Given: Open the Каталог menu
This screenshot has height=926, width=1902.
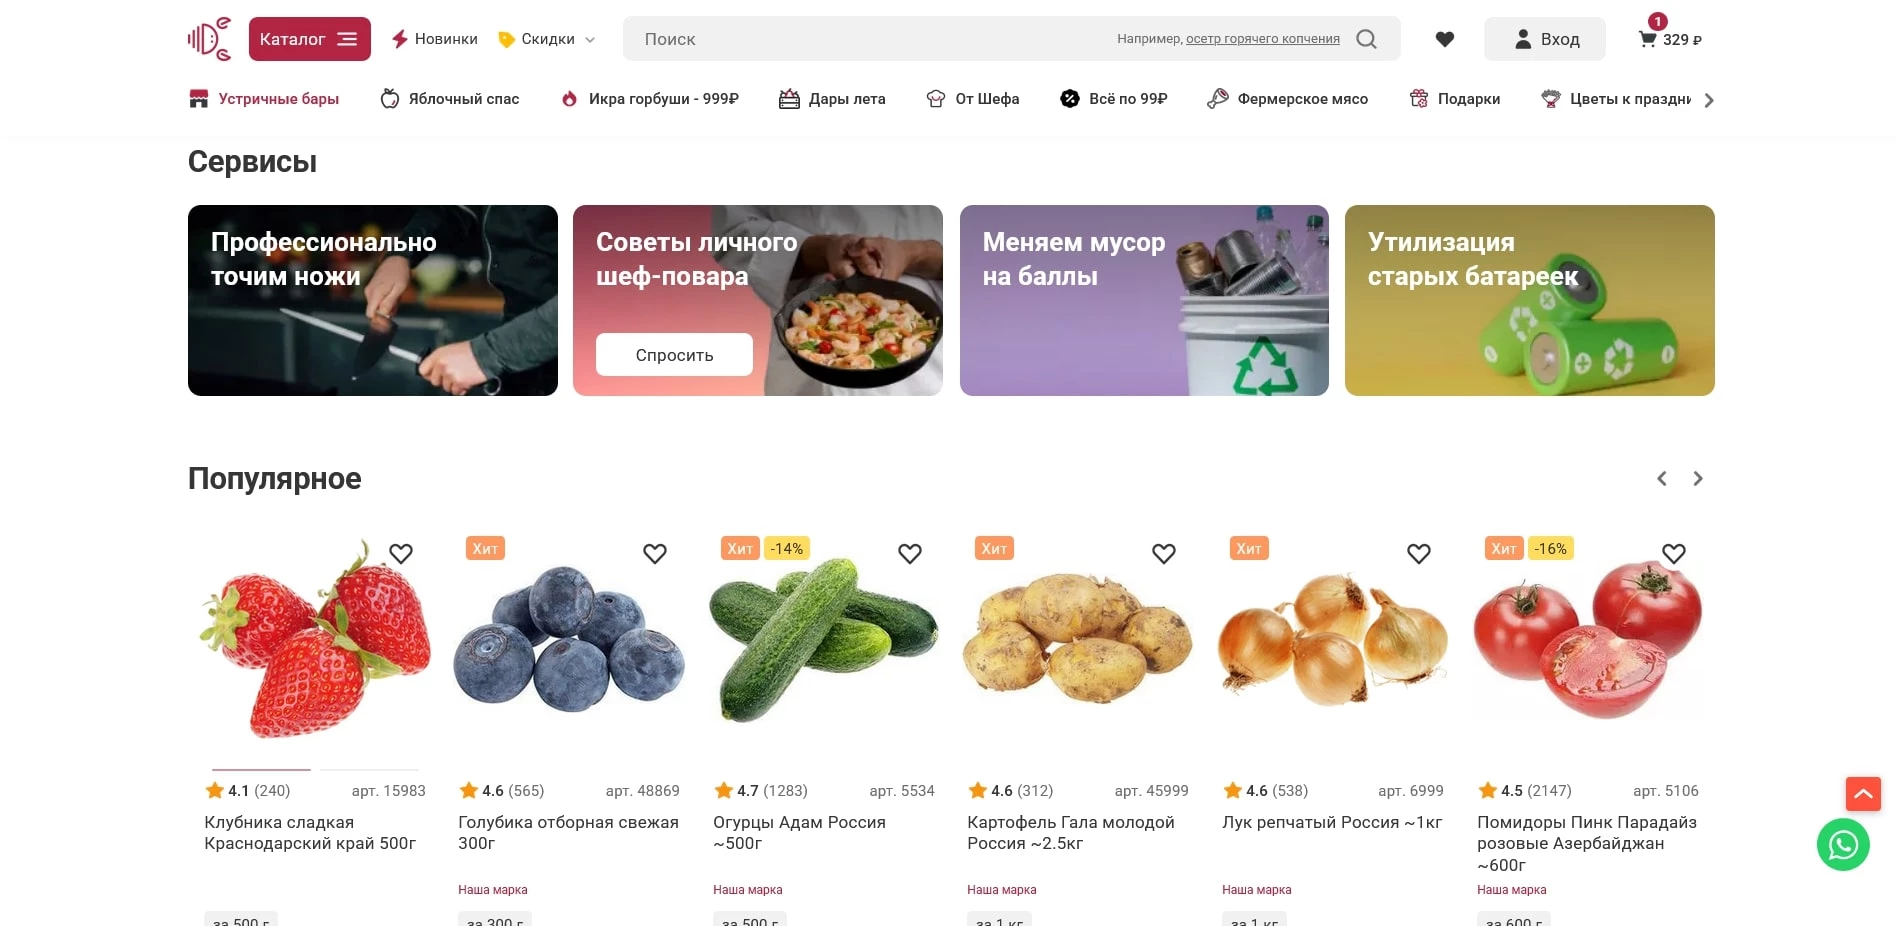Looking at the screenshot, I should (x=309, y=39).
